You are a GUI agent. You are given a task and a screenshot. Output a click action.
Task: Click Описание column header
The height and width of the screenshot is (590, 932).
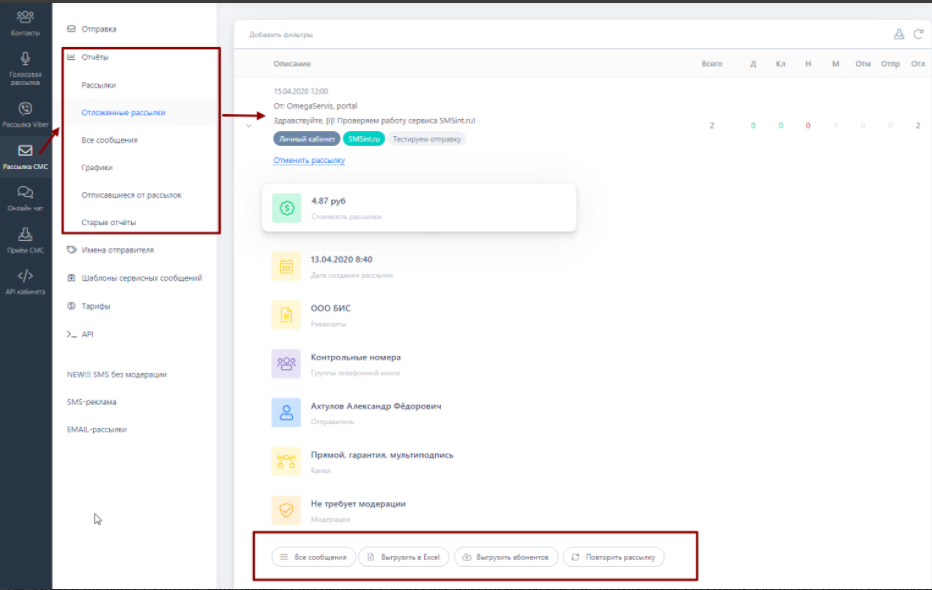(292, 64)
